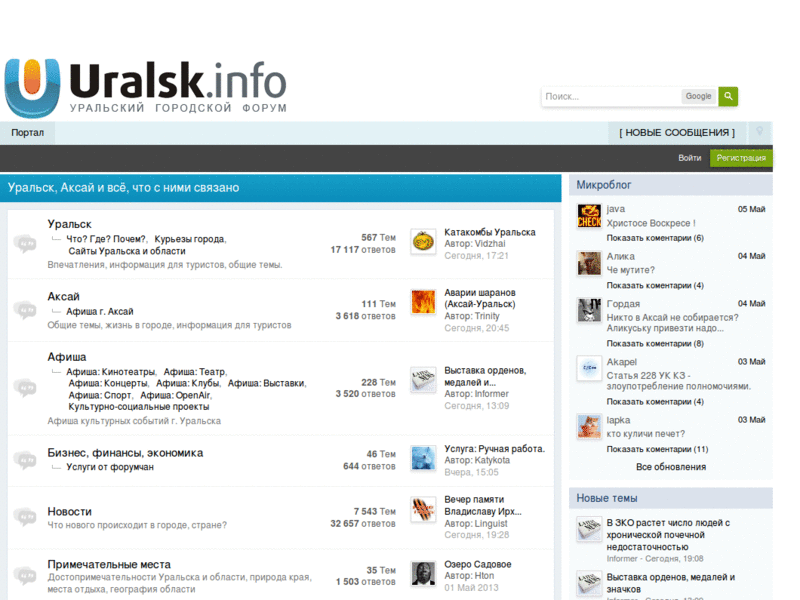
Task: Open НОВЫЕ СООБЩЕНИЯ link
Action: point(677,133)
